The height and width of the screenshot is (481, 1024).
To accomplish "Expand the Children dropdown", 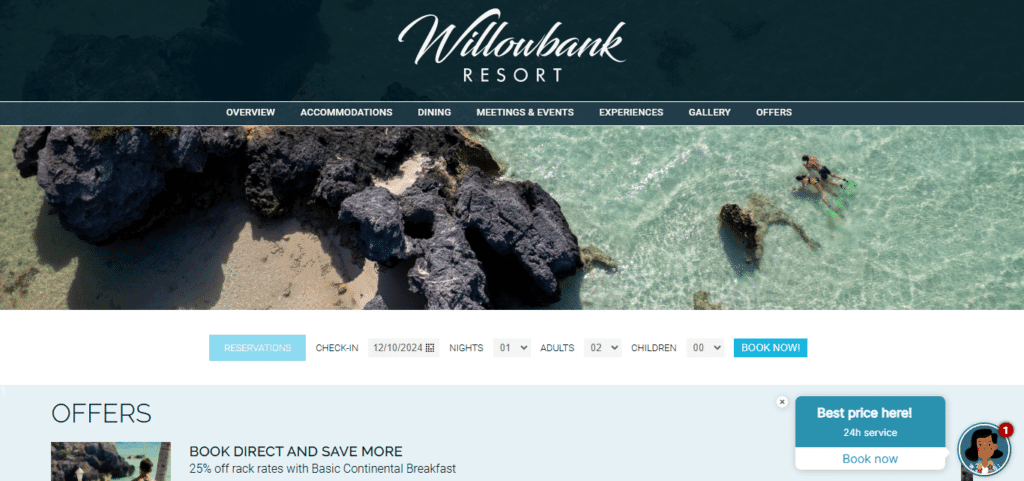I will coord(705,348).
